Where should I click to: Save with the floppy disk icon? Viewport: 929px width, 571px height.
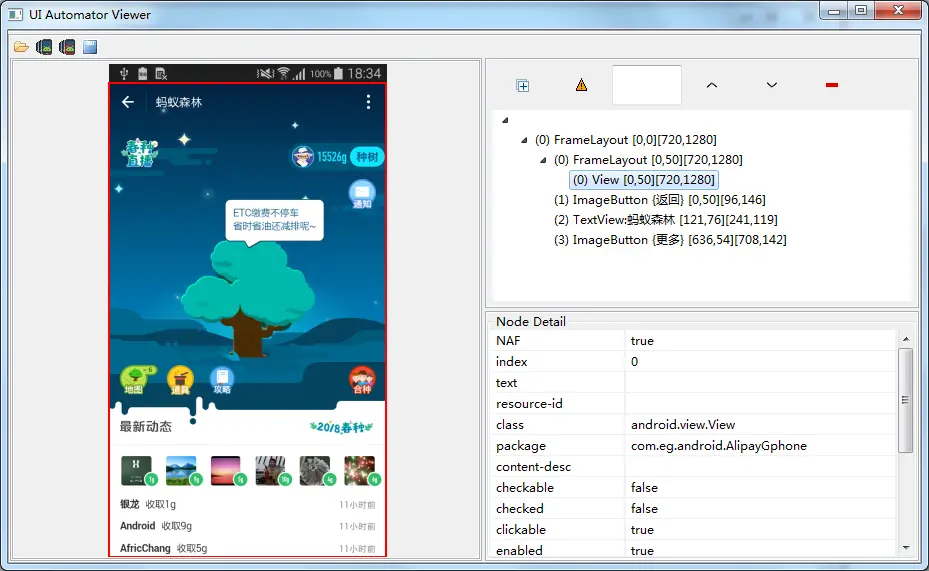coord(90,47)
